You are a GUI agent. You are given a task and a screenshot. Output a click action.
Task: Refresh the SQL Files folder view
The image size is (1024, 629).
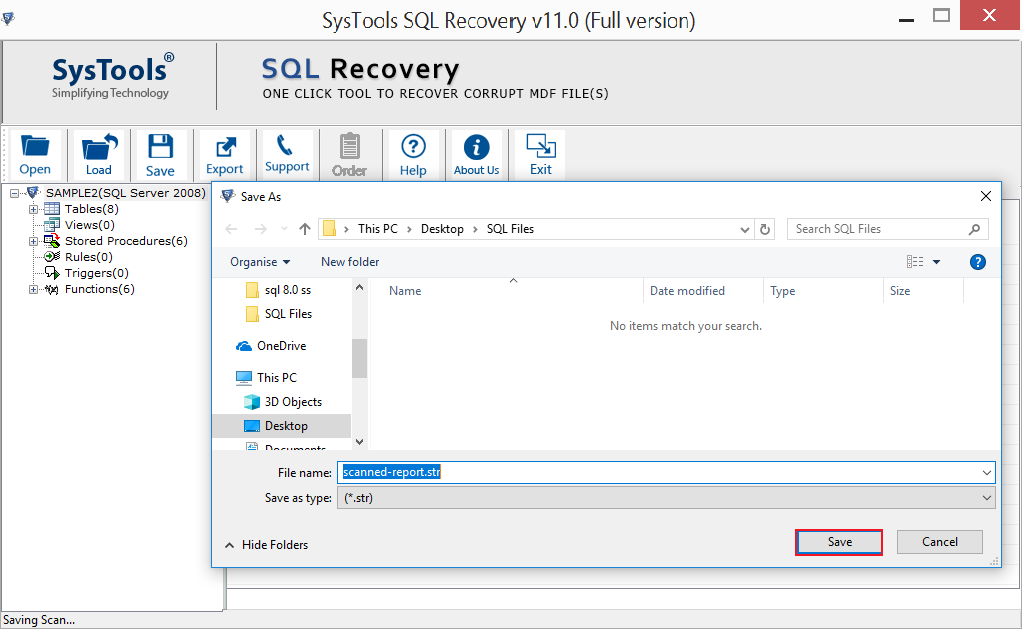(765, 229)
